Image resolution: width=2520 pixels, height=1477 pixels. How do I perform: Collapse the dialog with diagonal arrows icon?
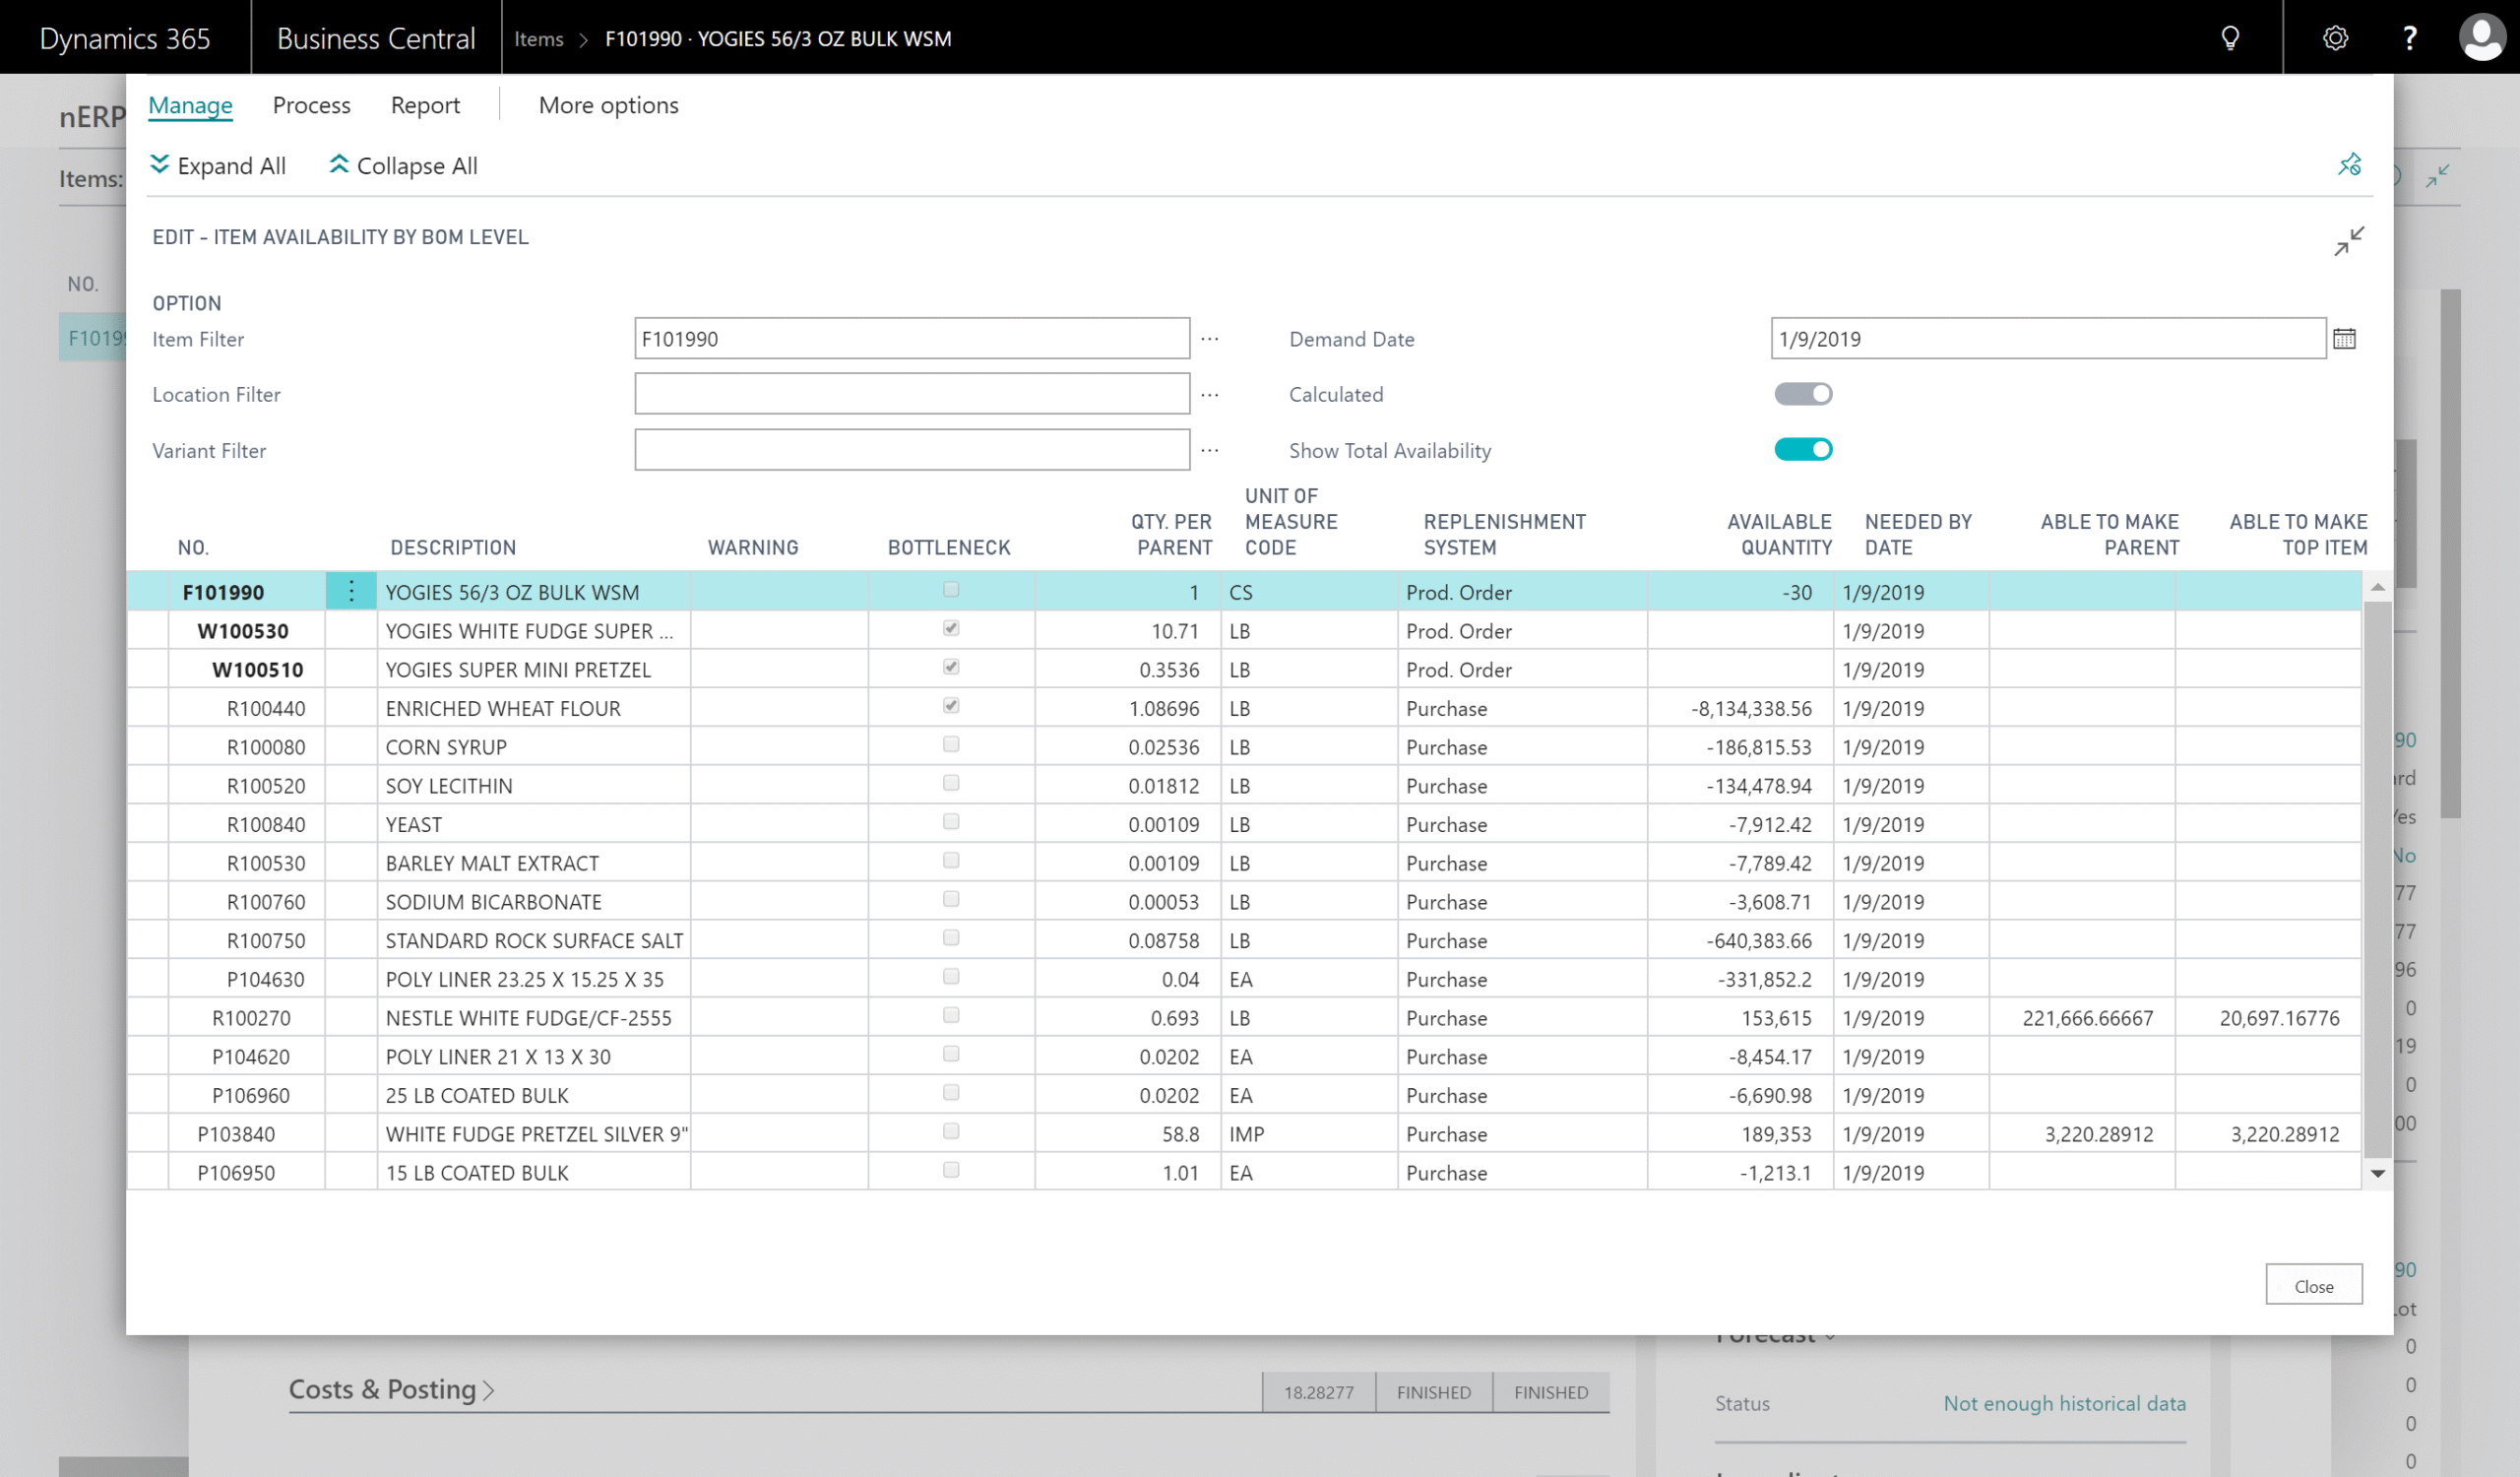(2348, 241)
